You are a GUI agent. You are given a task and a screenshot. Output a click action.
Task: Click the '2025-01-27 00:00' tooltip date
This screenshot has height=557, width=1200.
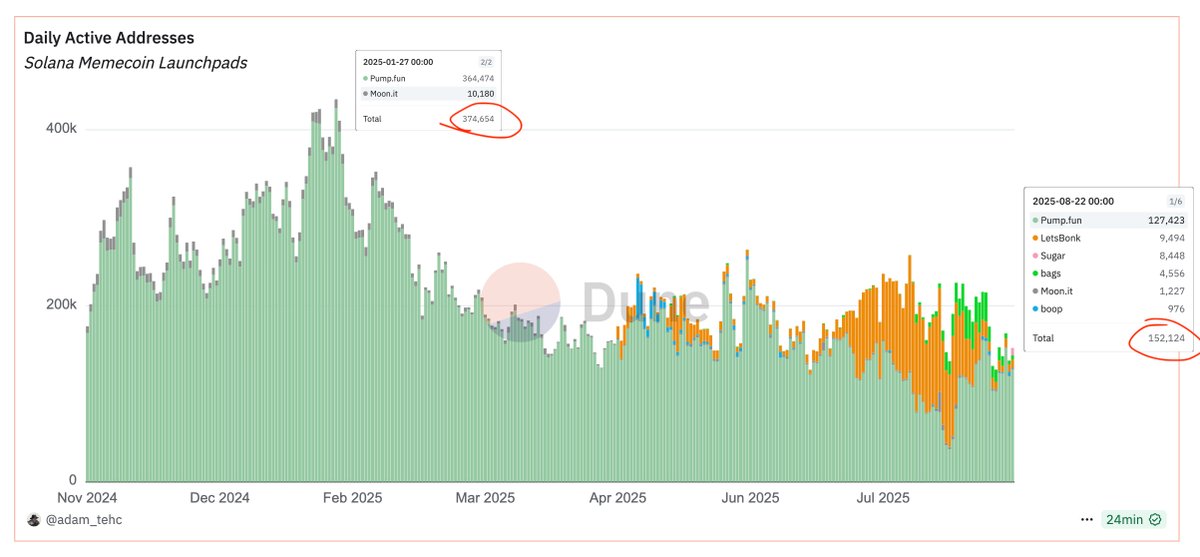pyautogui.click(x=397, y=62)
